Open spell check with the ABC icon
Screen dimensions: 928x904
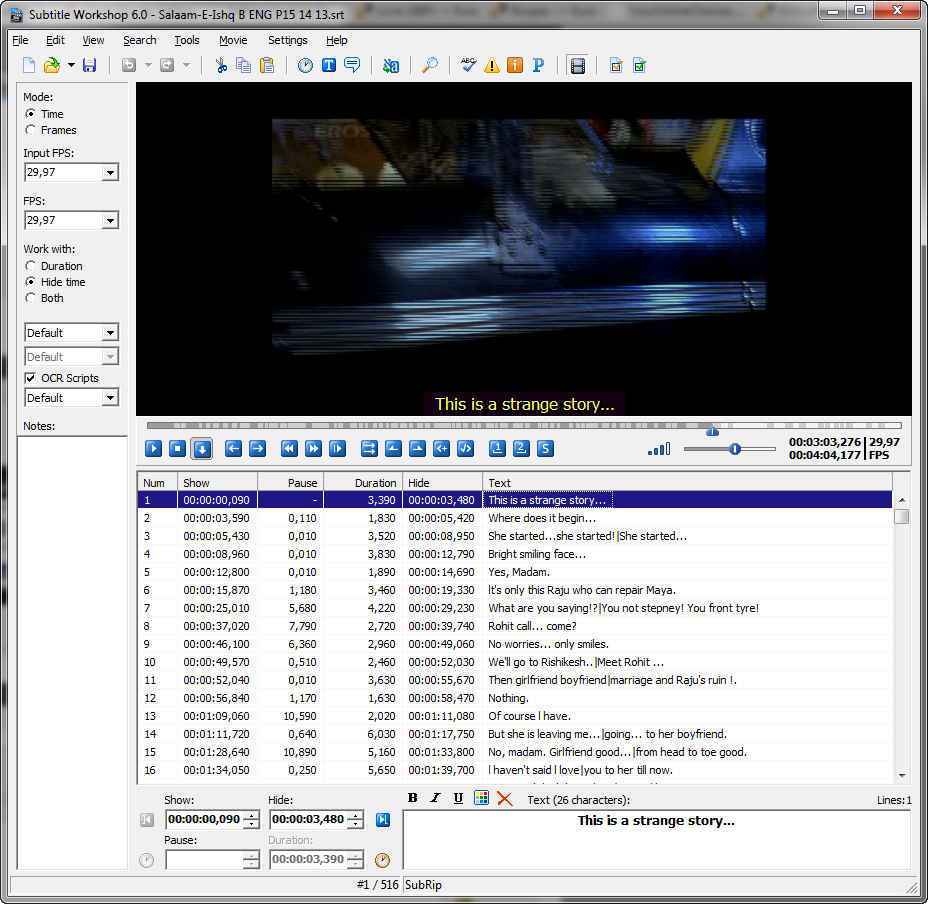(x=468, y=66)
